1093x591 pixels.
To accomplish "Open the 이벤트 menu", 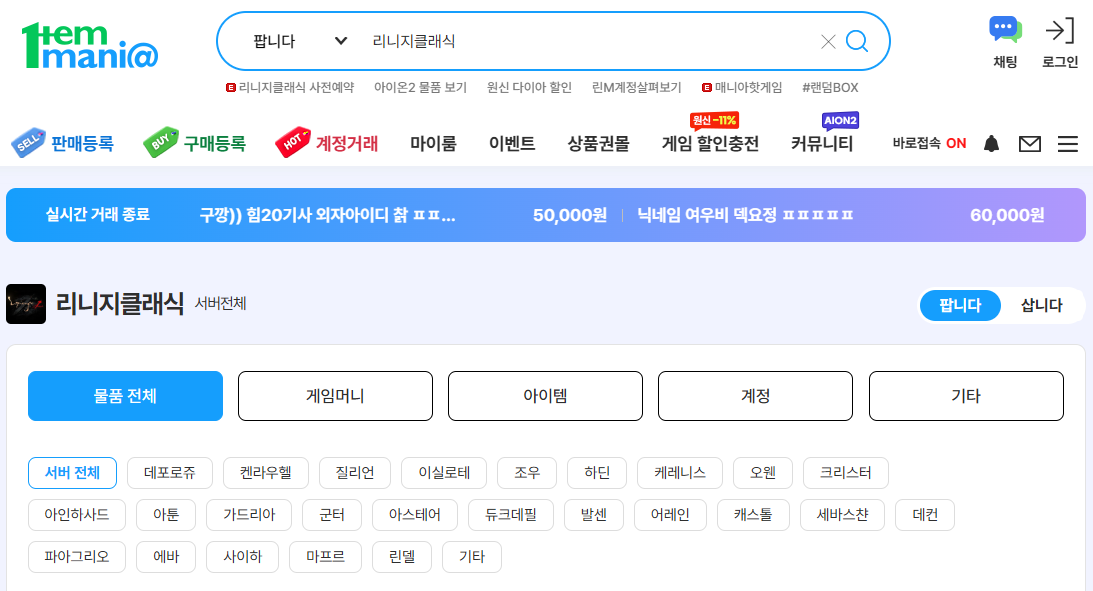I will click(x=512, y=144).
